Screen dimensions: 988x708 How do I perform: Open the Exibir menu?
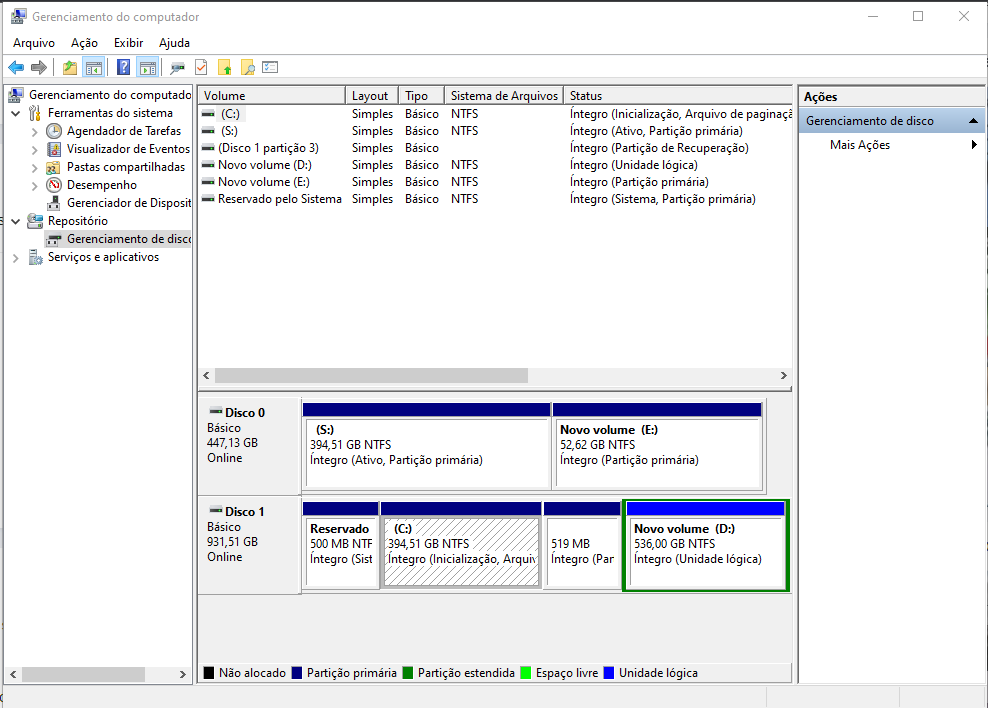pyautogui.click(x=129, y=43)
